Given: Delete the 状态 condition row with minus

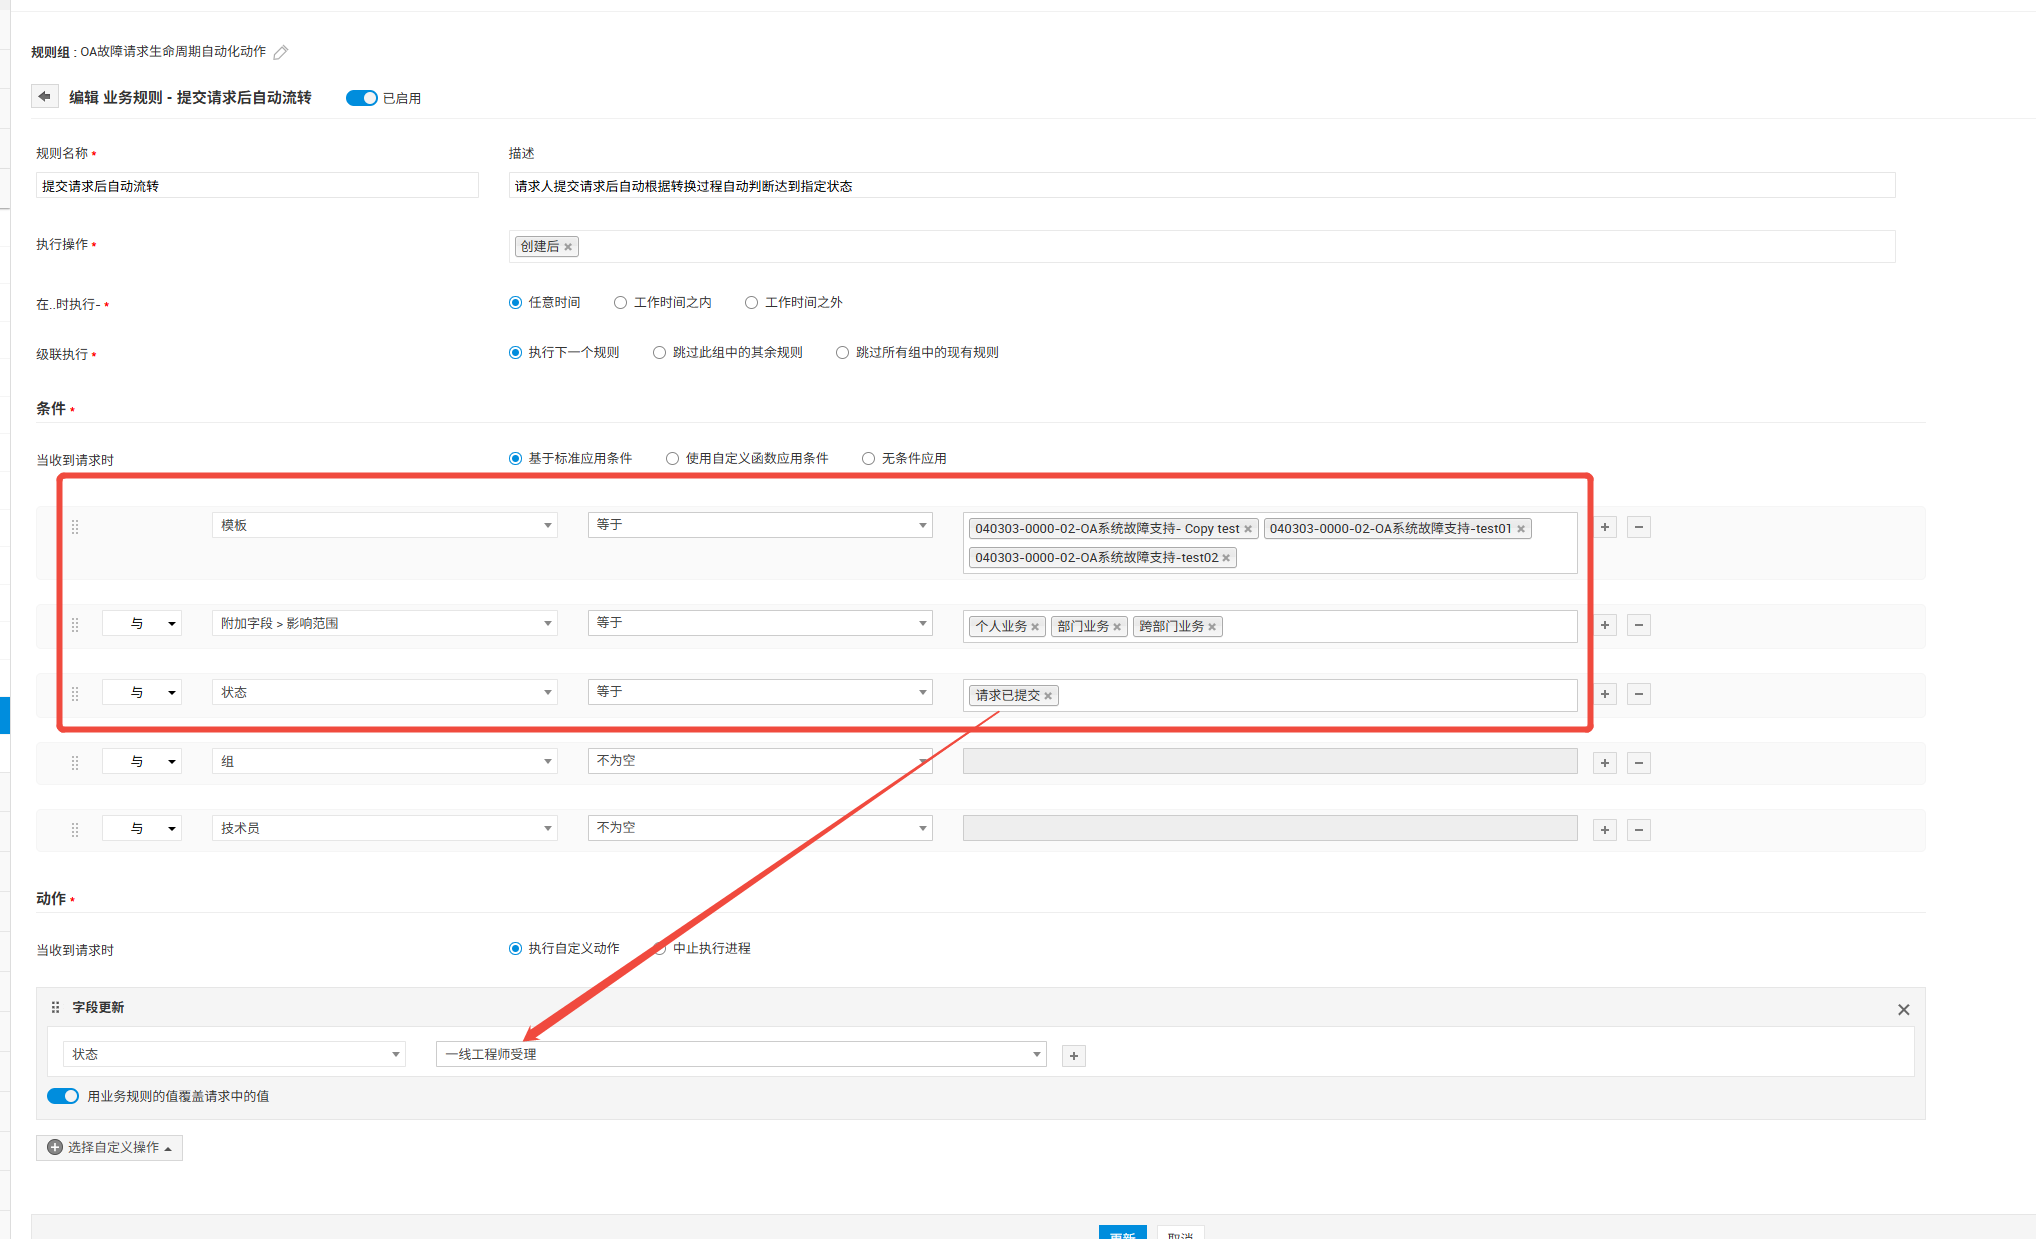Looking at the screenshot, I should (1638, 694).
